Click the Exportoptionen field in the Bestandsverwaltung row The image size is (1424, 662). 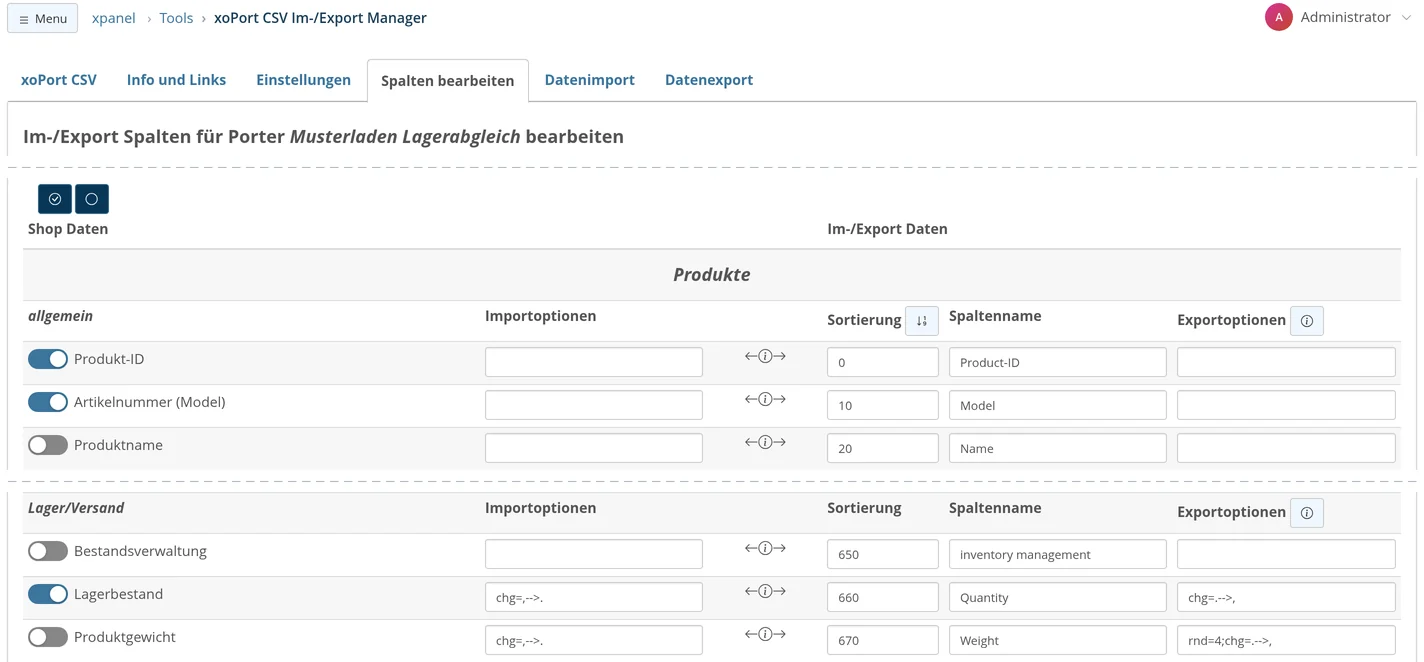1286,554
